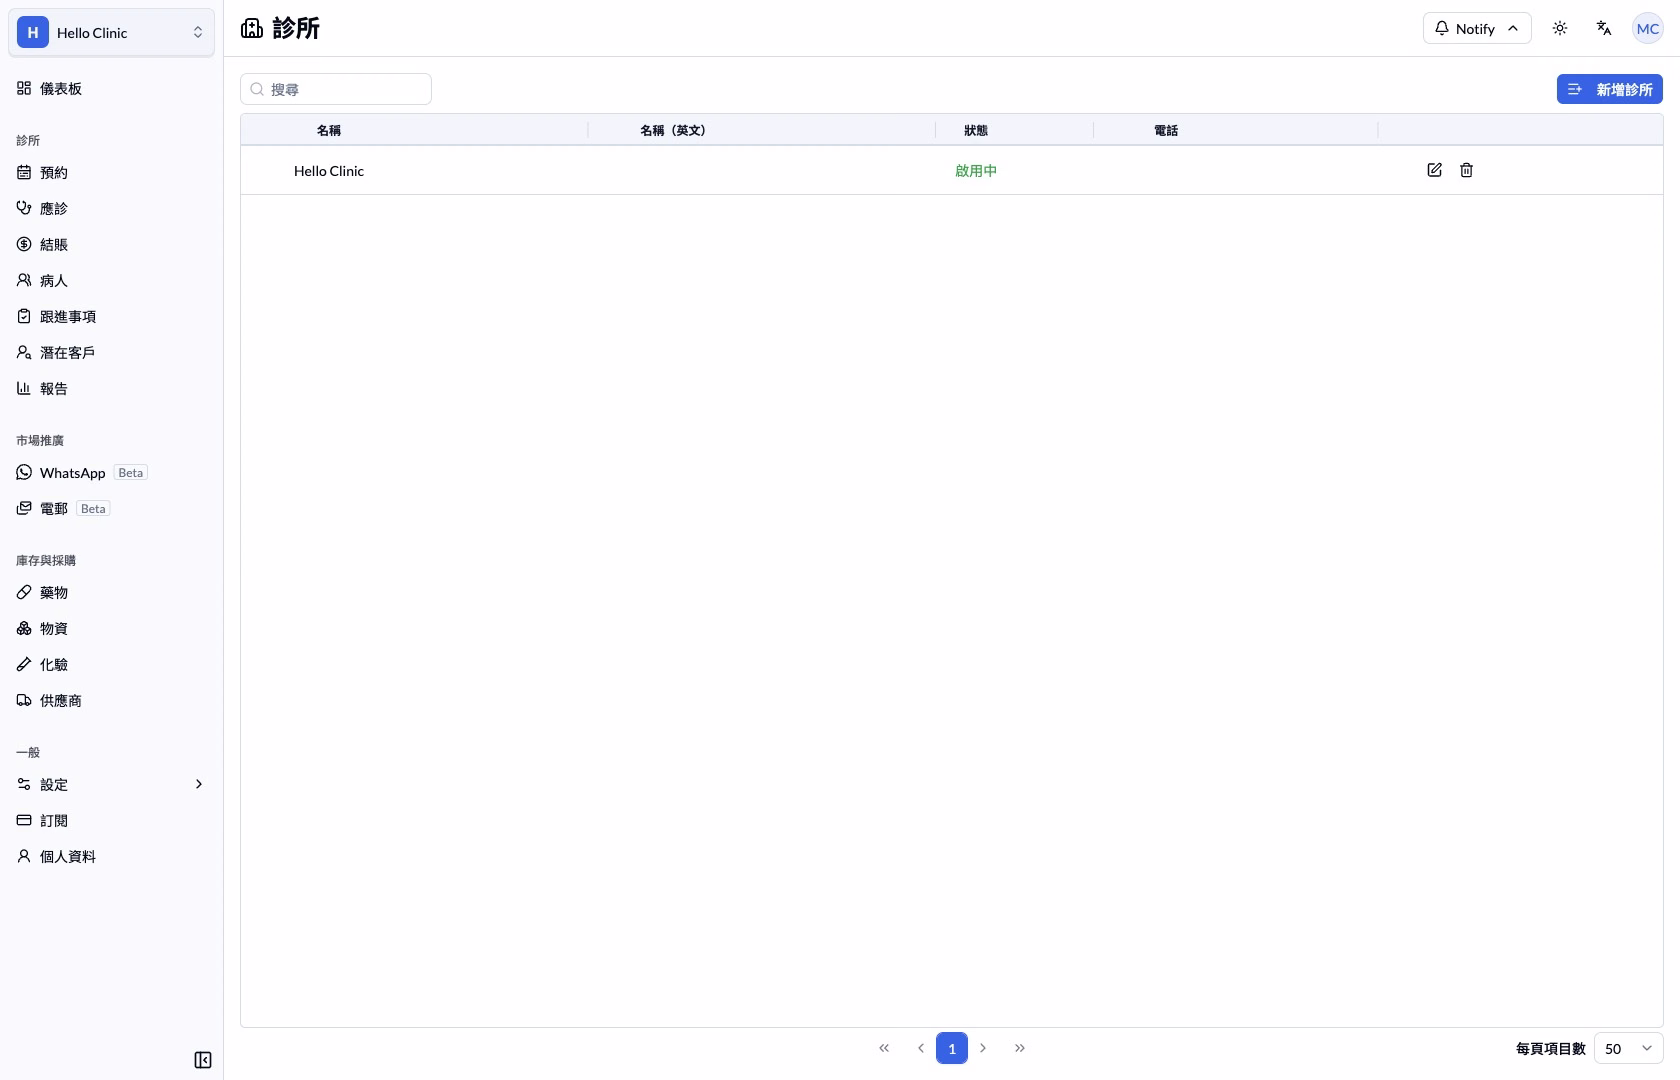Screen dimensions: 1680x1080
Task: Open 跟進事項 follow-ups in sidebar
Action: (111, 317)
